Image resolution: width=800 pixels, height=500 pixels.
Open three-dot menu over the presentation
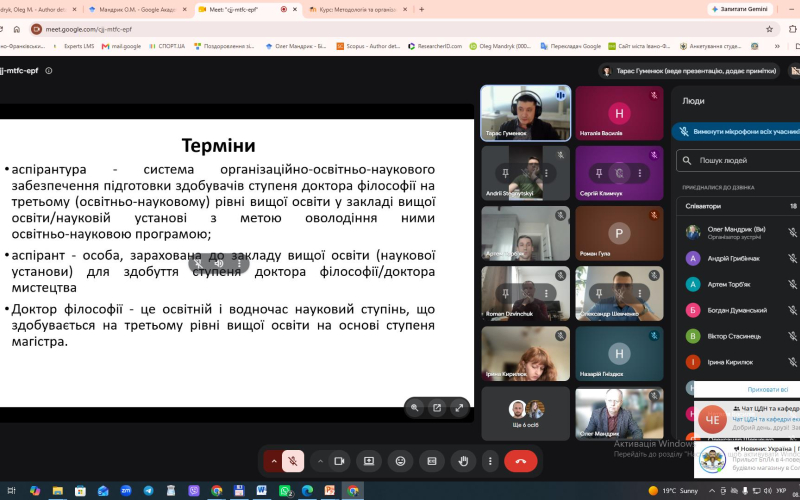(x=239, y=263)
